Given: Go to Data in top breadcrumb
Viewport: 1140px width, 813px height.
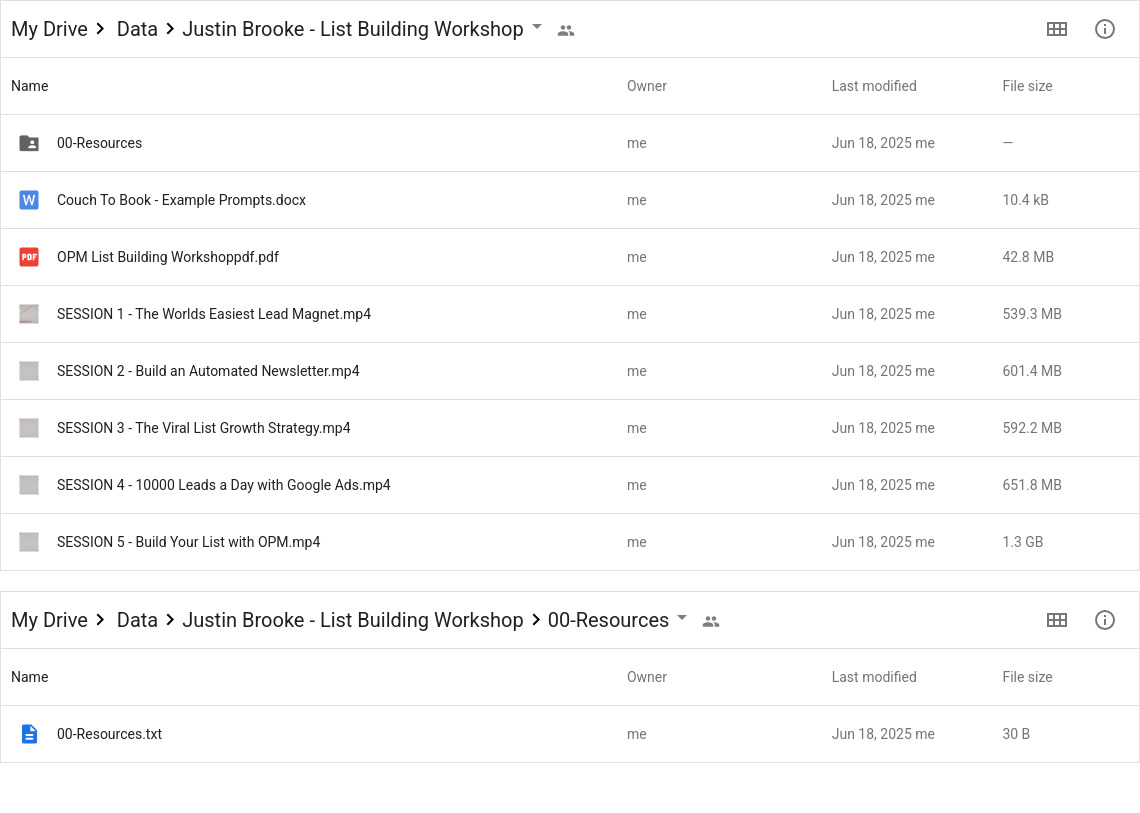Looking at the screenshot, I should point(137,29).
